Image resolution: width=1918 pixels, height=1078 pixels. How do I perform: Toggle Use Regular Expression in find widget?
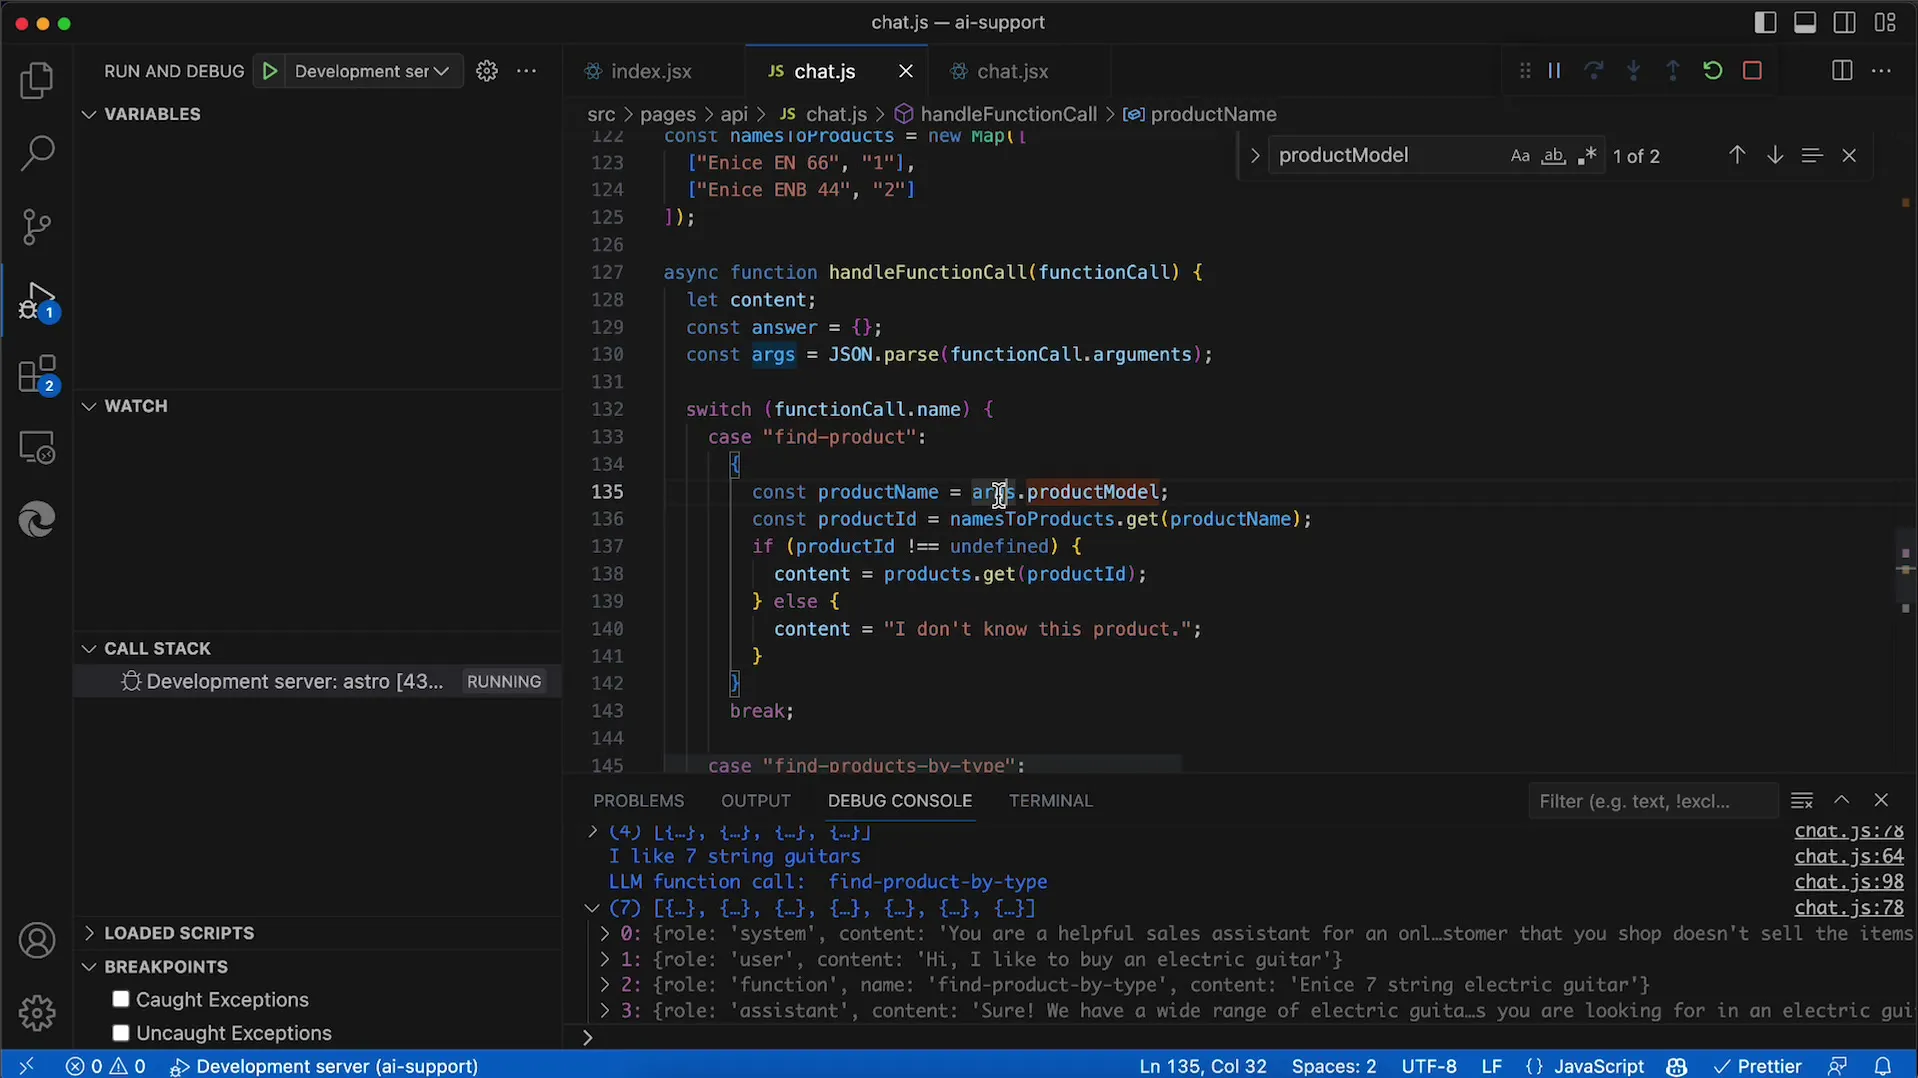1587,156
